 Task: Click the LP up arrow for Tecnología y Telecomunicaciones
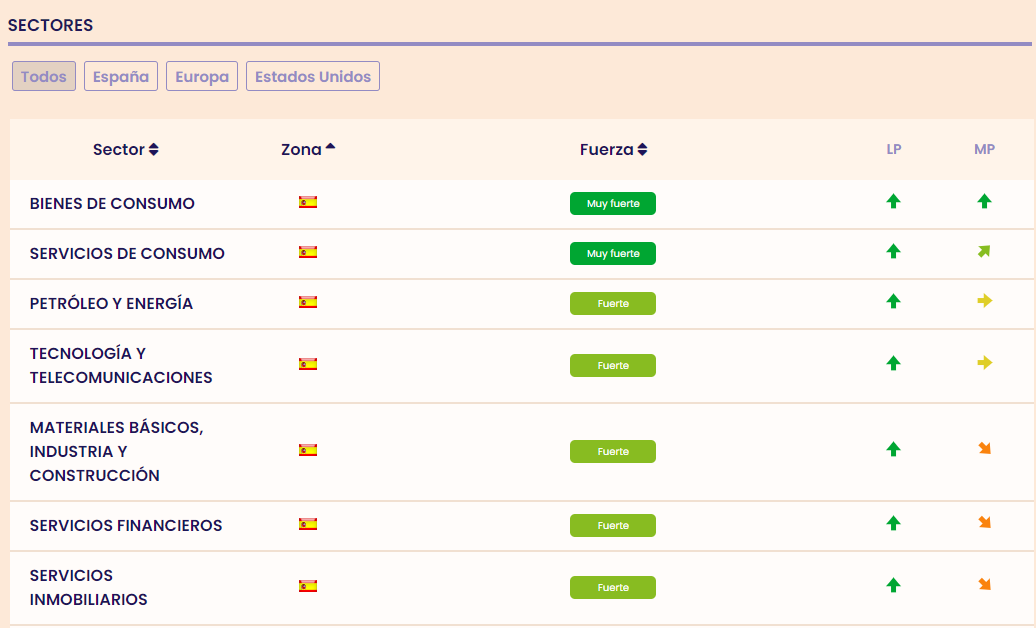(x=893, y=364)
